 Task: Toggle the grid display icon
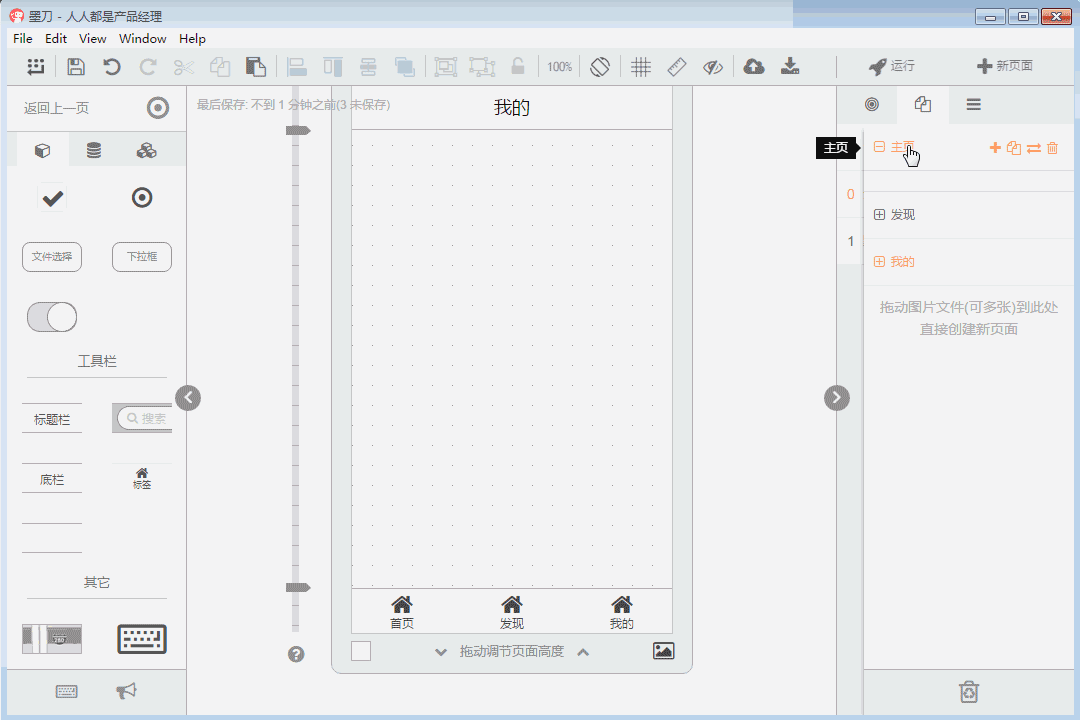click(641, 67)
